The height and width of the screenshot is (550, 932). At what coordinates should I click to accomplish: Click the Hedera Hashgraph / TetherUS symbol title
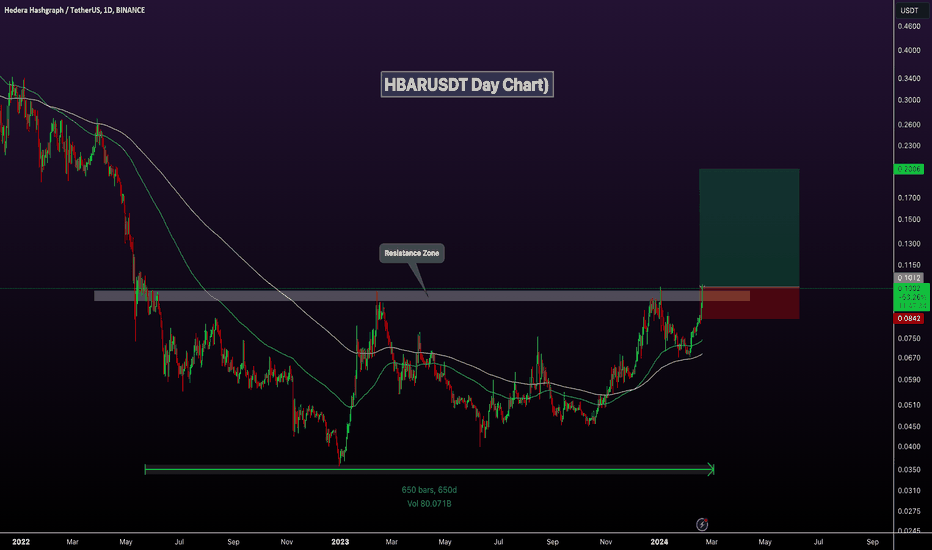click(x=74, y=10)
